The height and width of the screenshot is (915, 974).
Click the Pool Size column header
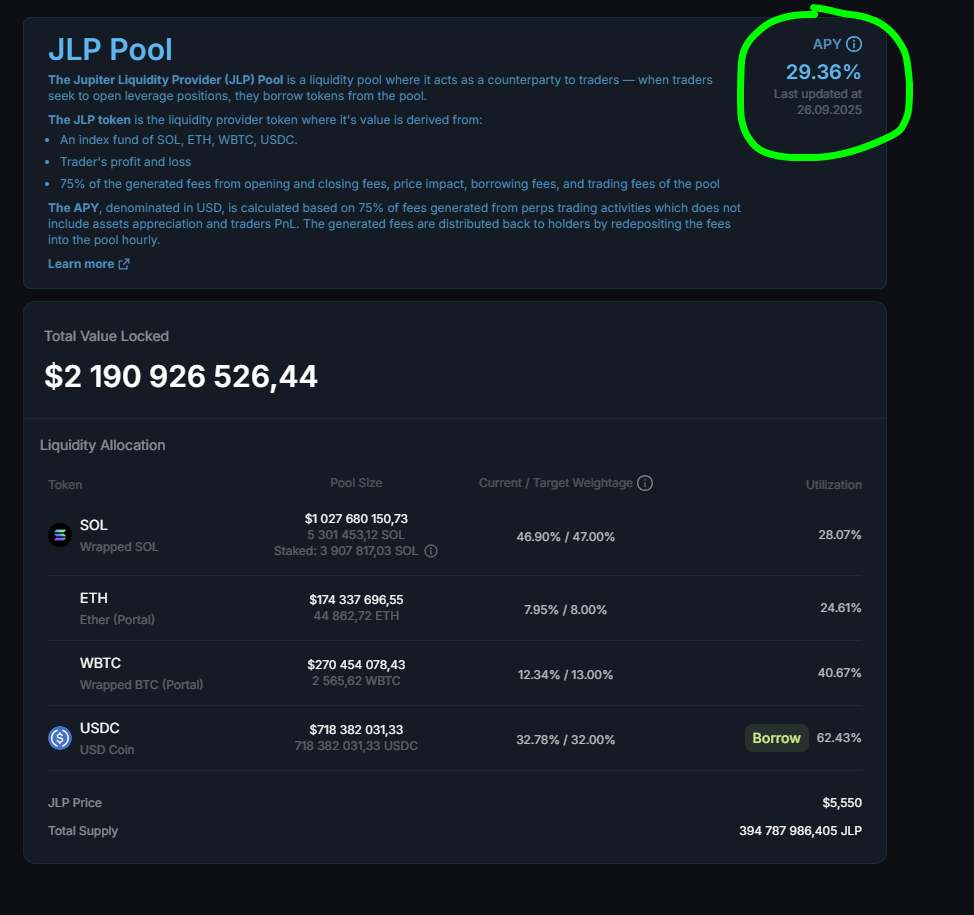click(x=356, y=483)
